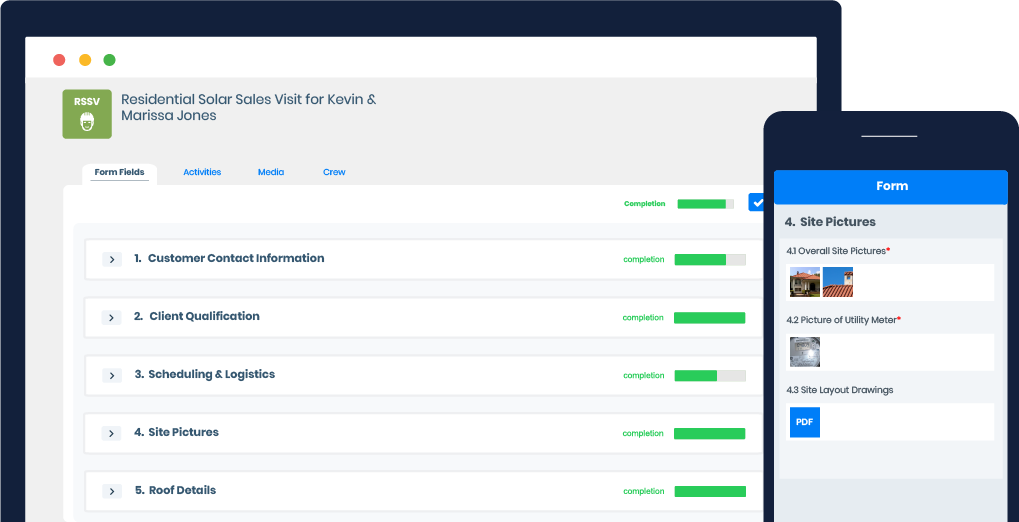Click the '4. Site Pictures' heading on phone

pos(830,222)
